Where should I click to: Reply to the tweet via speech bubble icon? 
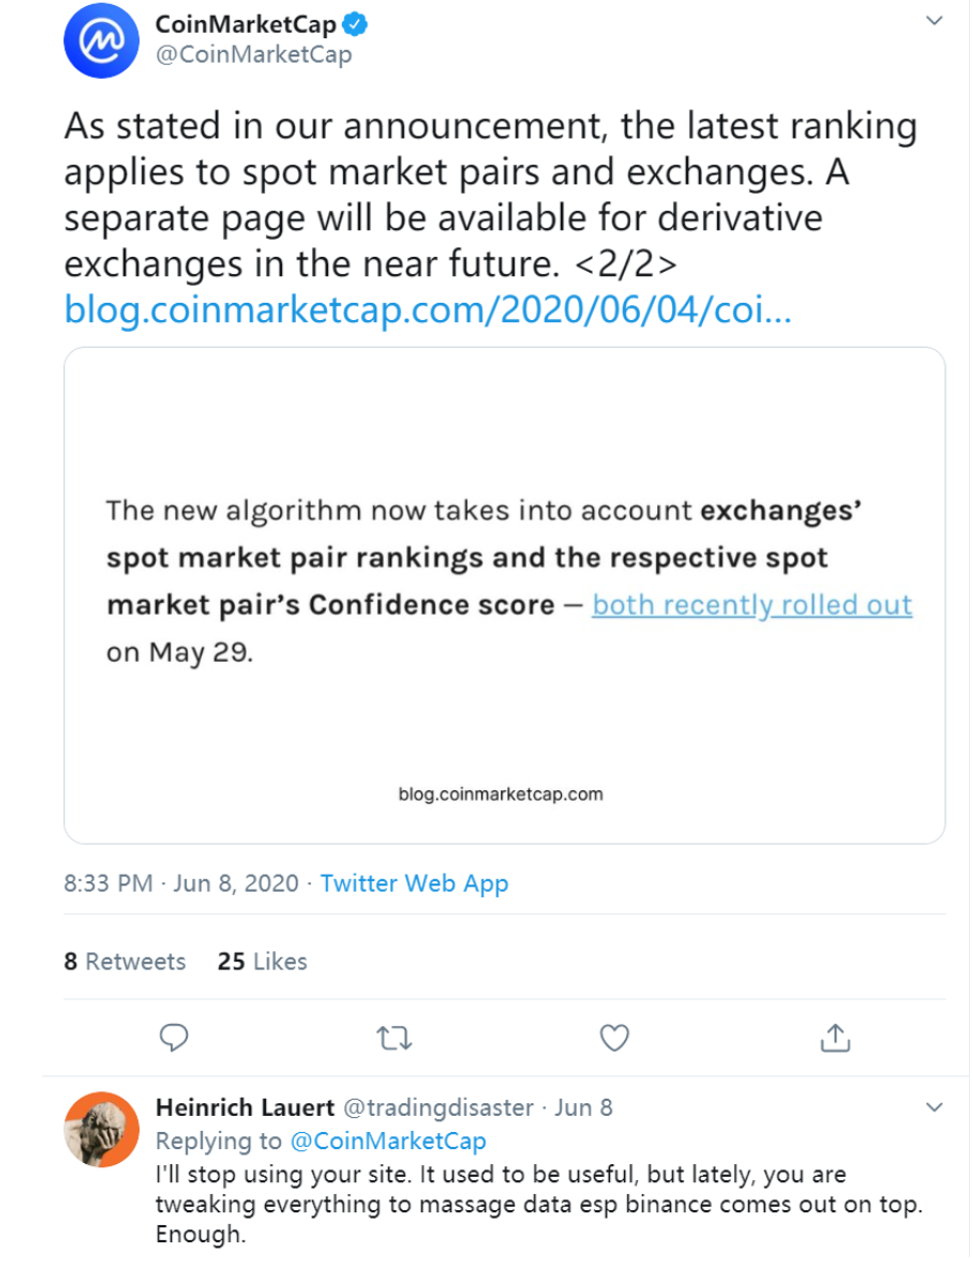pos(174,1038)
